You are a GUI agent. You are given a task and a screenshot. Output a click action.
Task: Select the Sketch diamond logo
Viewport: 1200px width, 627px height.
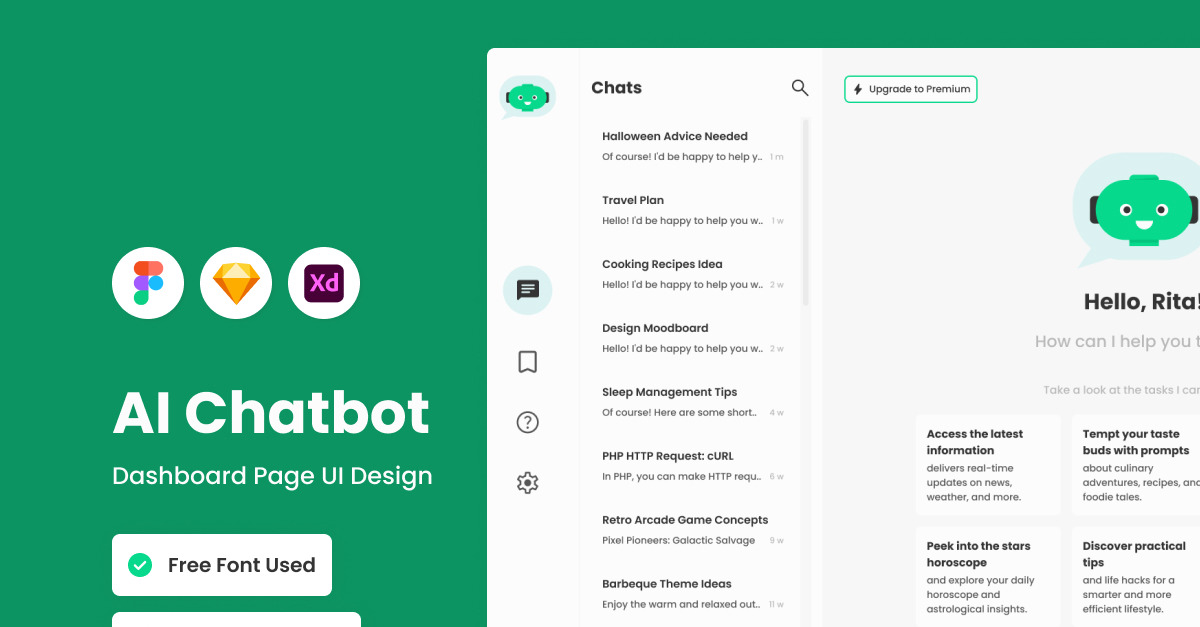236,283
